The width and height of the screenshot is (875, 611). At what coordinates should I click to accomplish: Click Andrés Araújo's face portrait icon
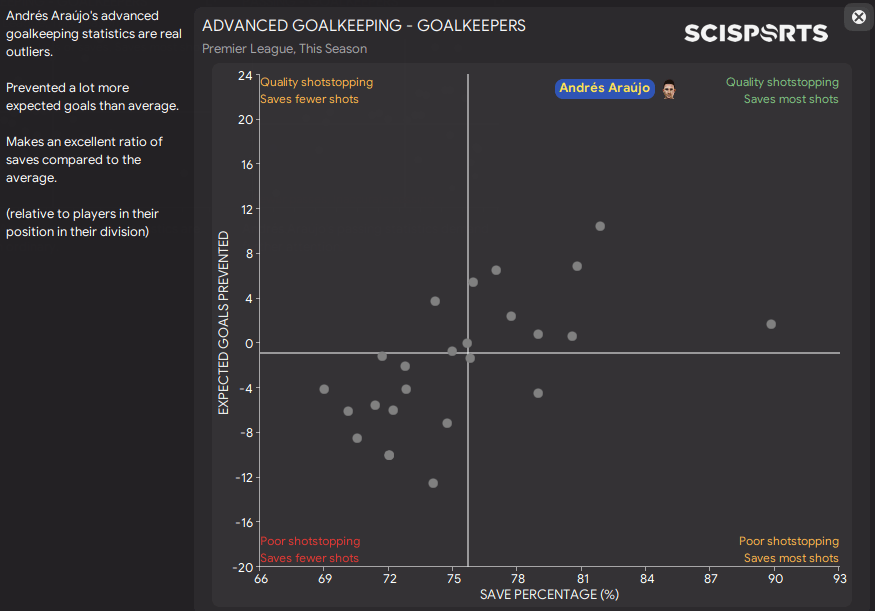tap(669, 89)
